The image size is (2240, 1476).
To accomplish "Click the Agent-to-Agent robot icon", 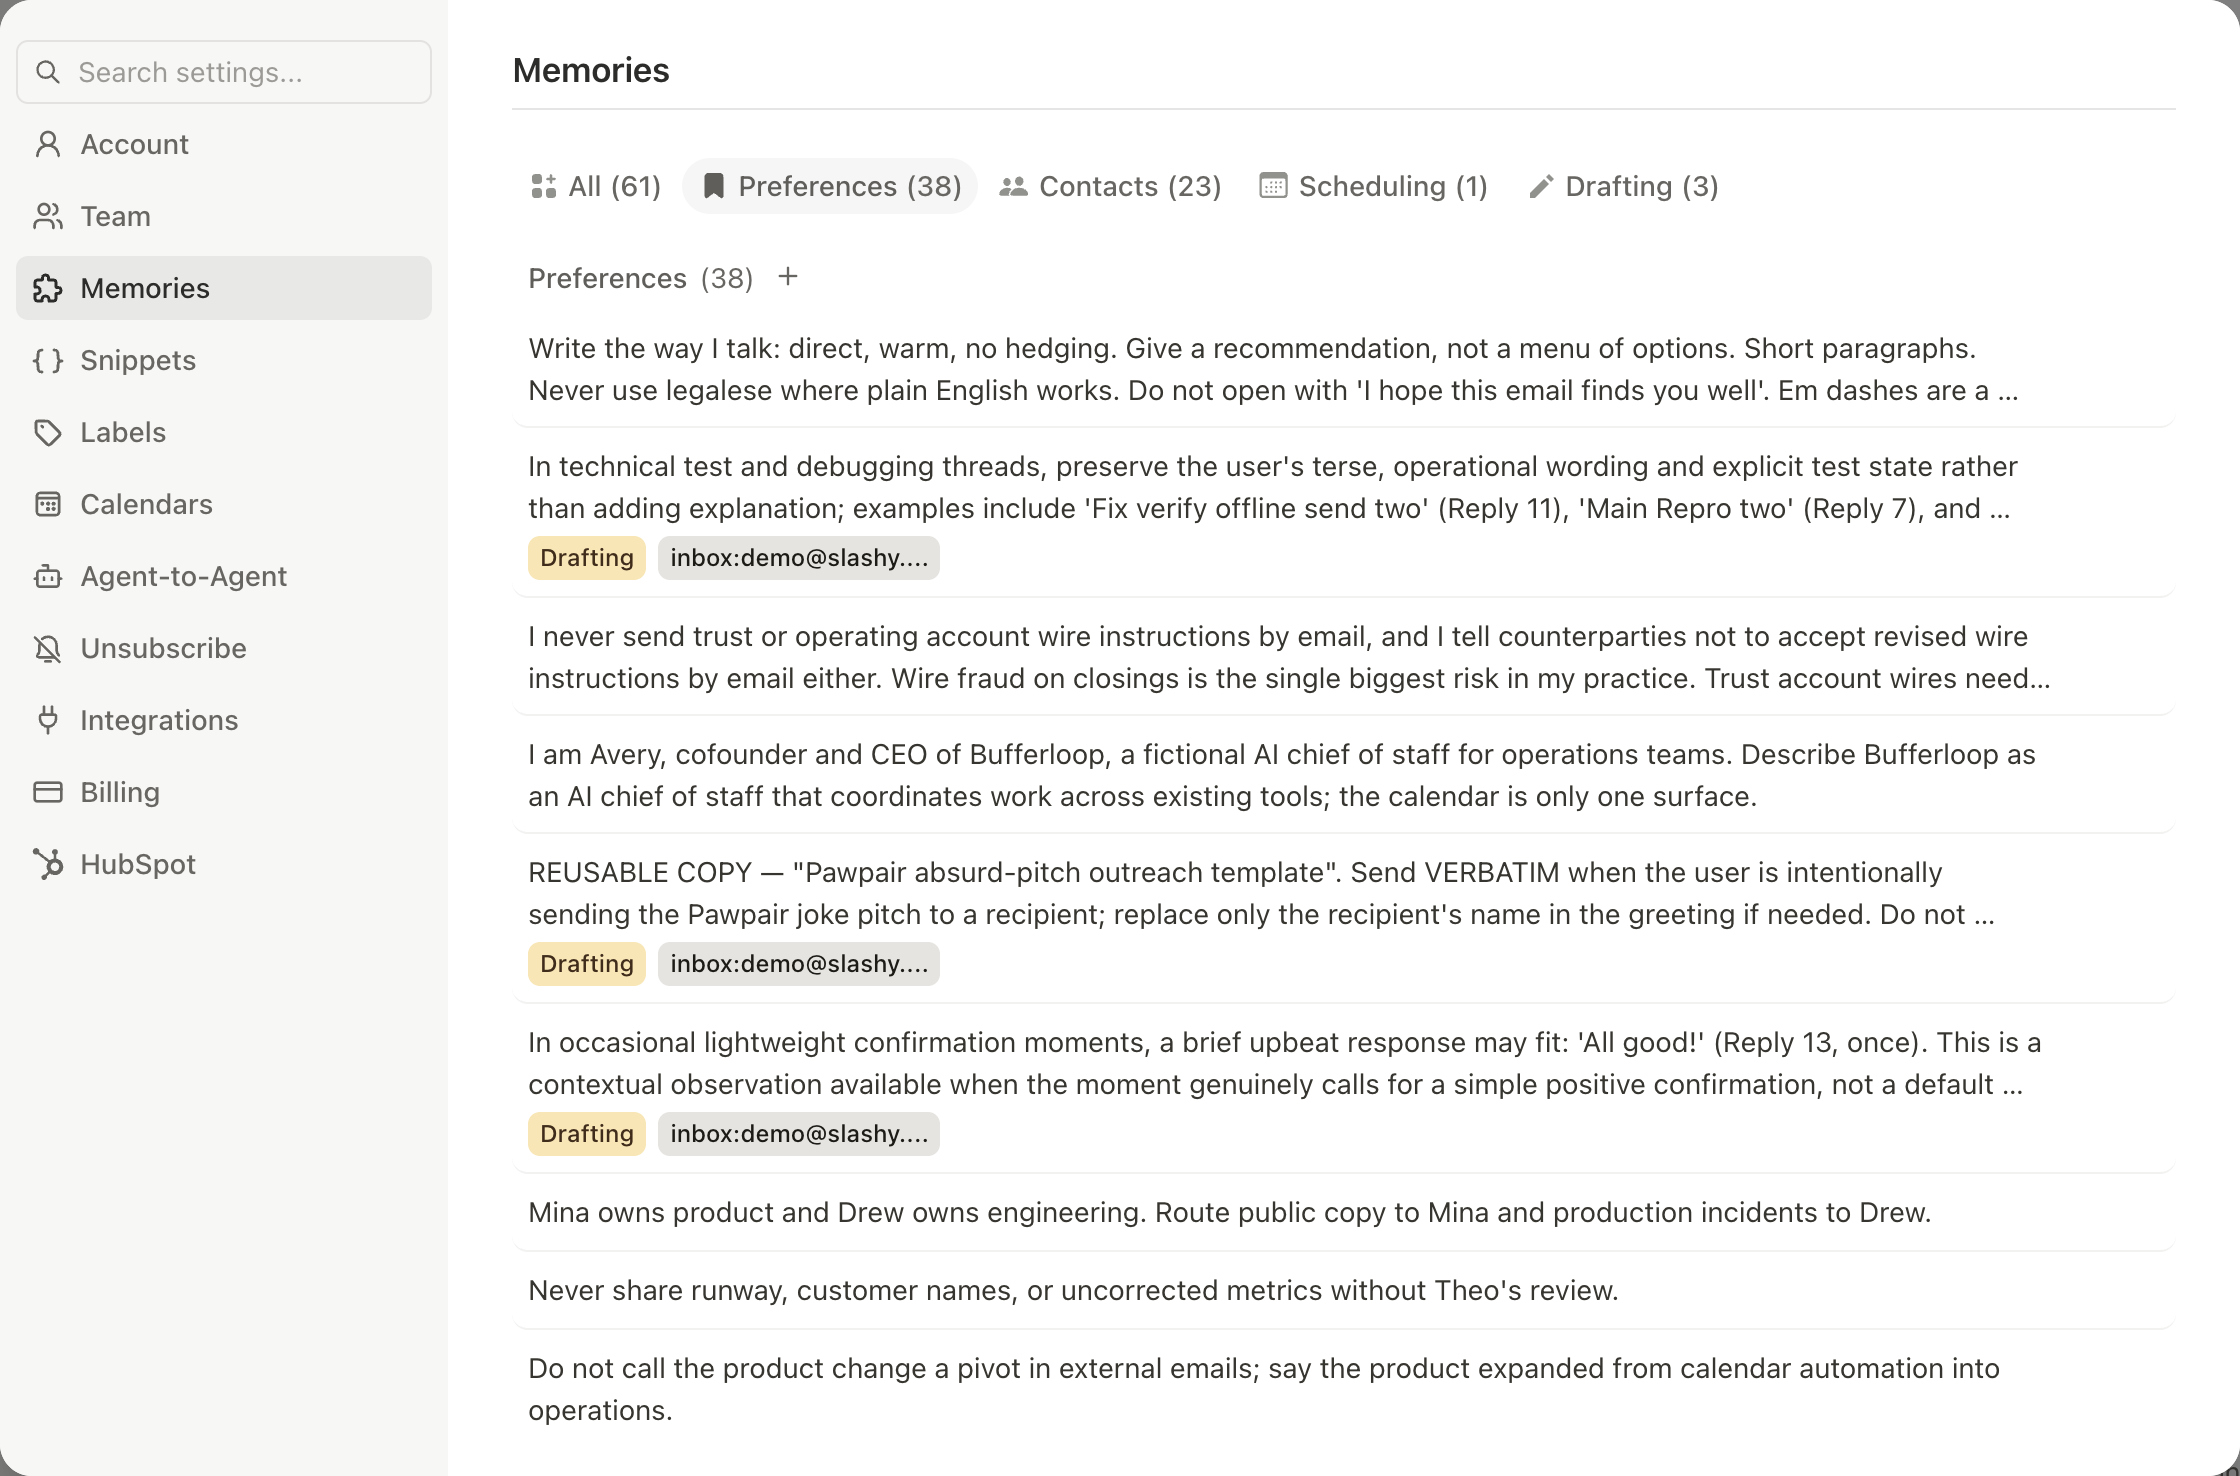I will point(47,576).
